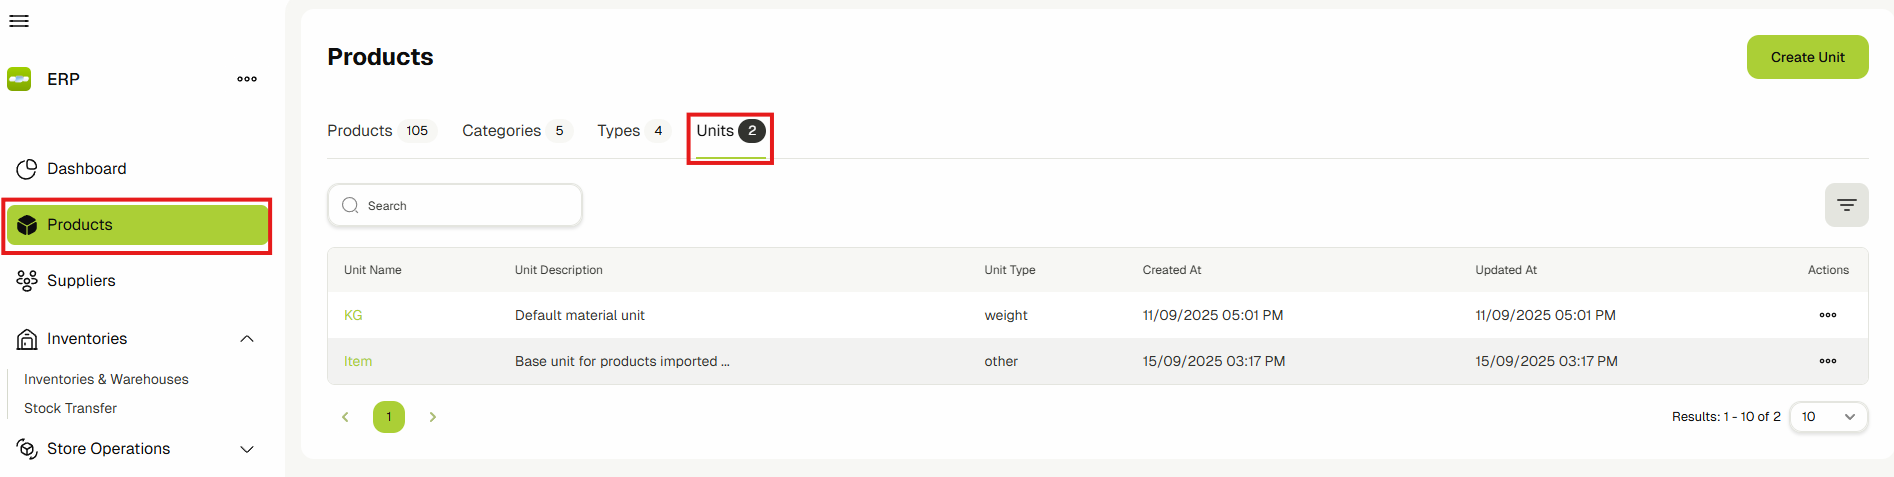
Task: Click the ERP three-dots options icon
Action: [247, 79]
